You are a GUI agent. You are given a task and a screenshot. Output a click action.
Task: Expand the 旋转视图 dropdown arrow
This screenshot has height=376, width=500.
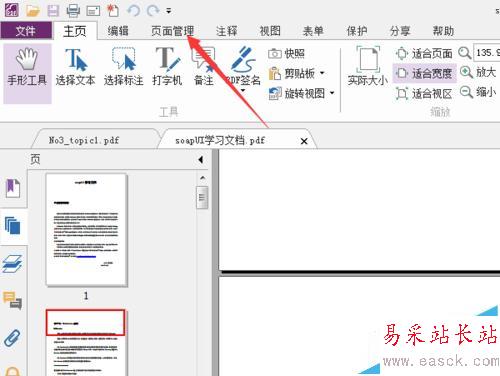point(332,93)
